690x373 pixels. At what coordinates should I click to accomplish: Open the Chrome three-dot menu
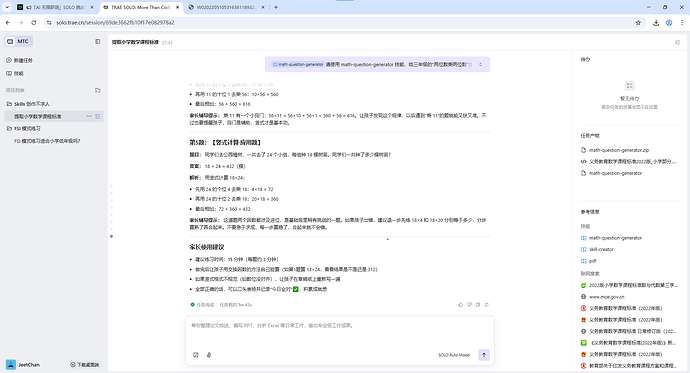click(x=682, y=22)
